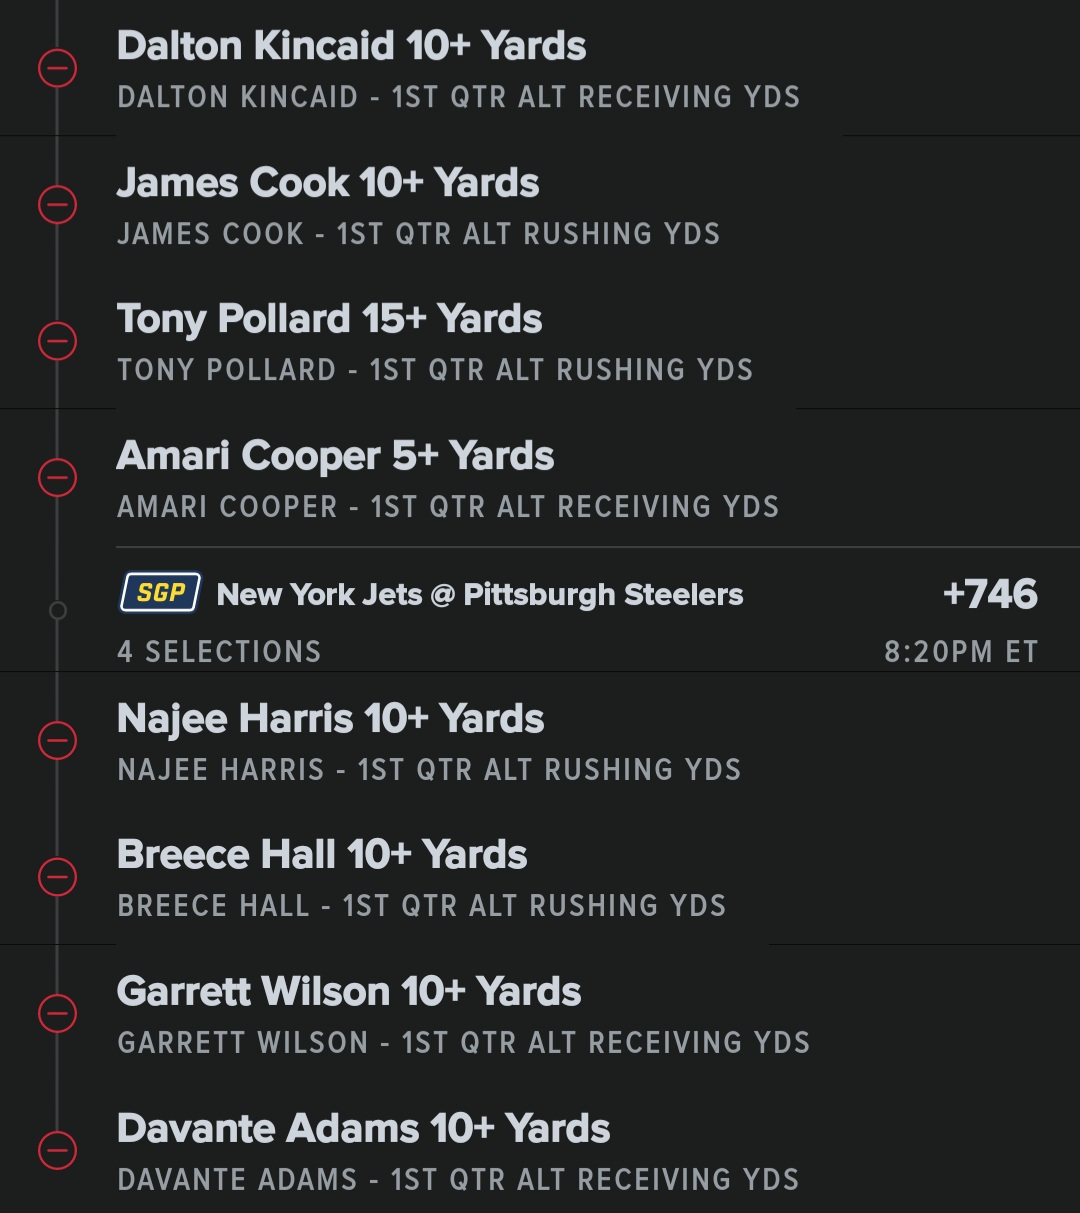Remove the James Cook rushing selection

(57, 205)
